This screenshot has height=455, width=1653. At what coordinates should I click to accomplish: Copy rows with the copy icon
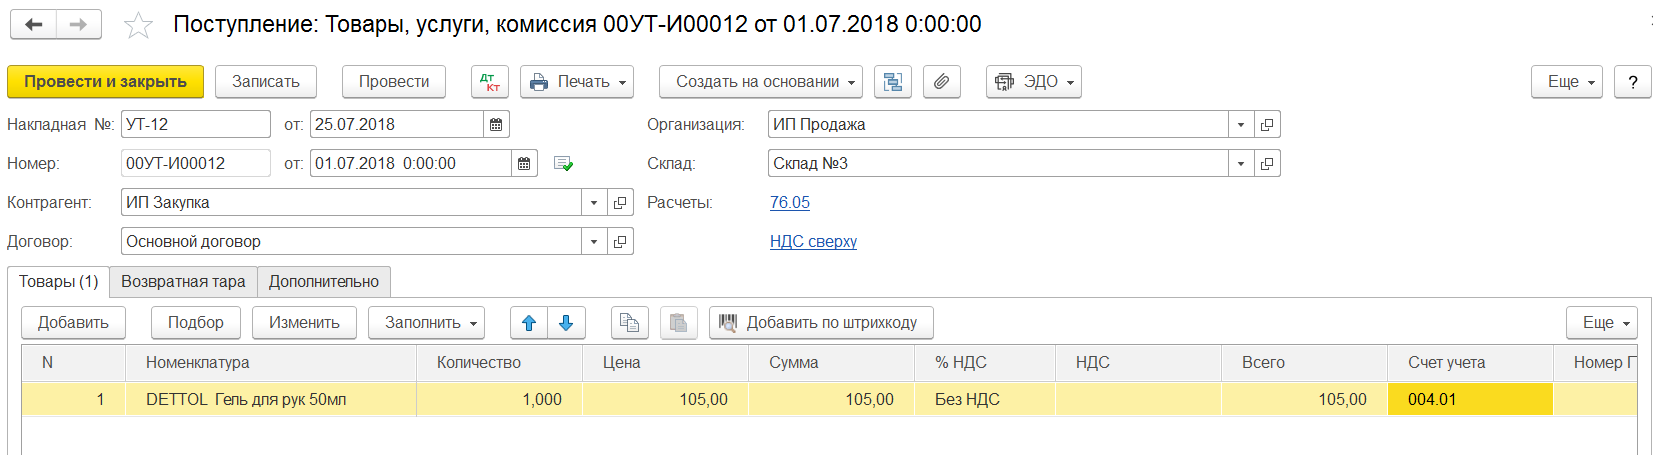pos(629,323)
